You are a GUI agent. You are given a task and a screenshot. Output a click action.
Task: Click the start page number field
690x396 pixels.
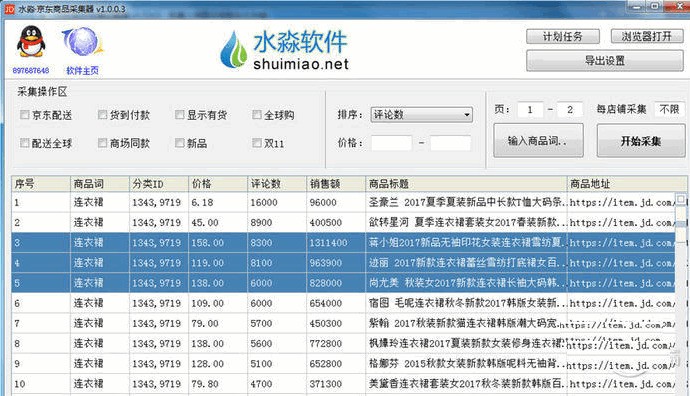tap(530, 110)
